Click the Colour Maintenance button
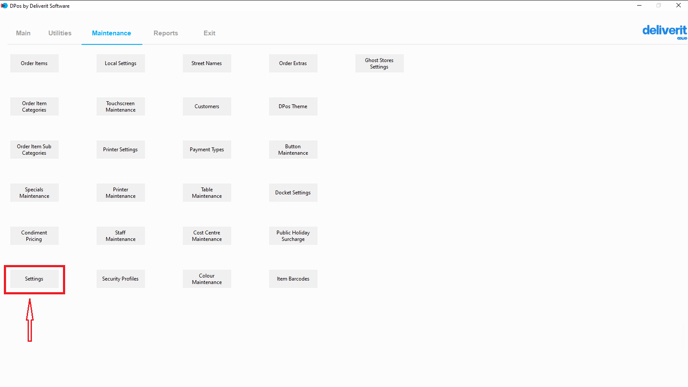The image size is (688, 387). tap(207, 279)
